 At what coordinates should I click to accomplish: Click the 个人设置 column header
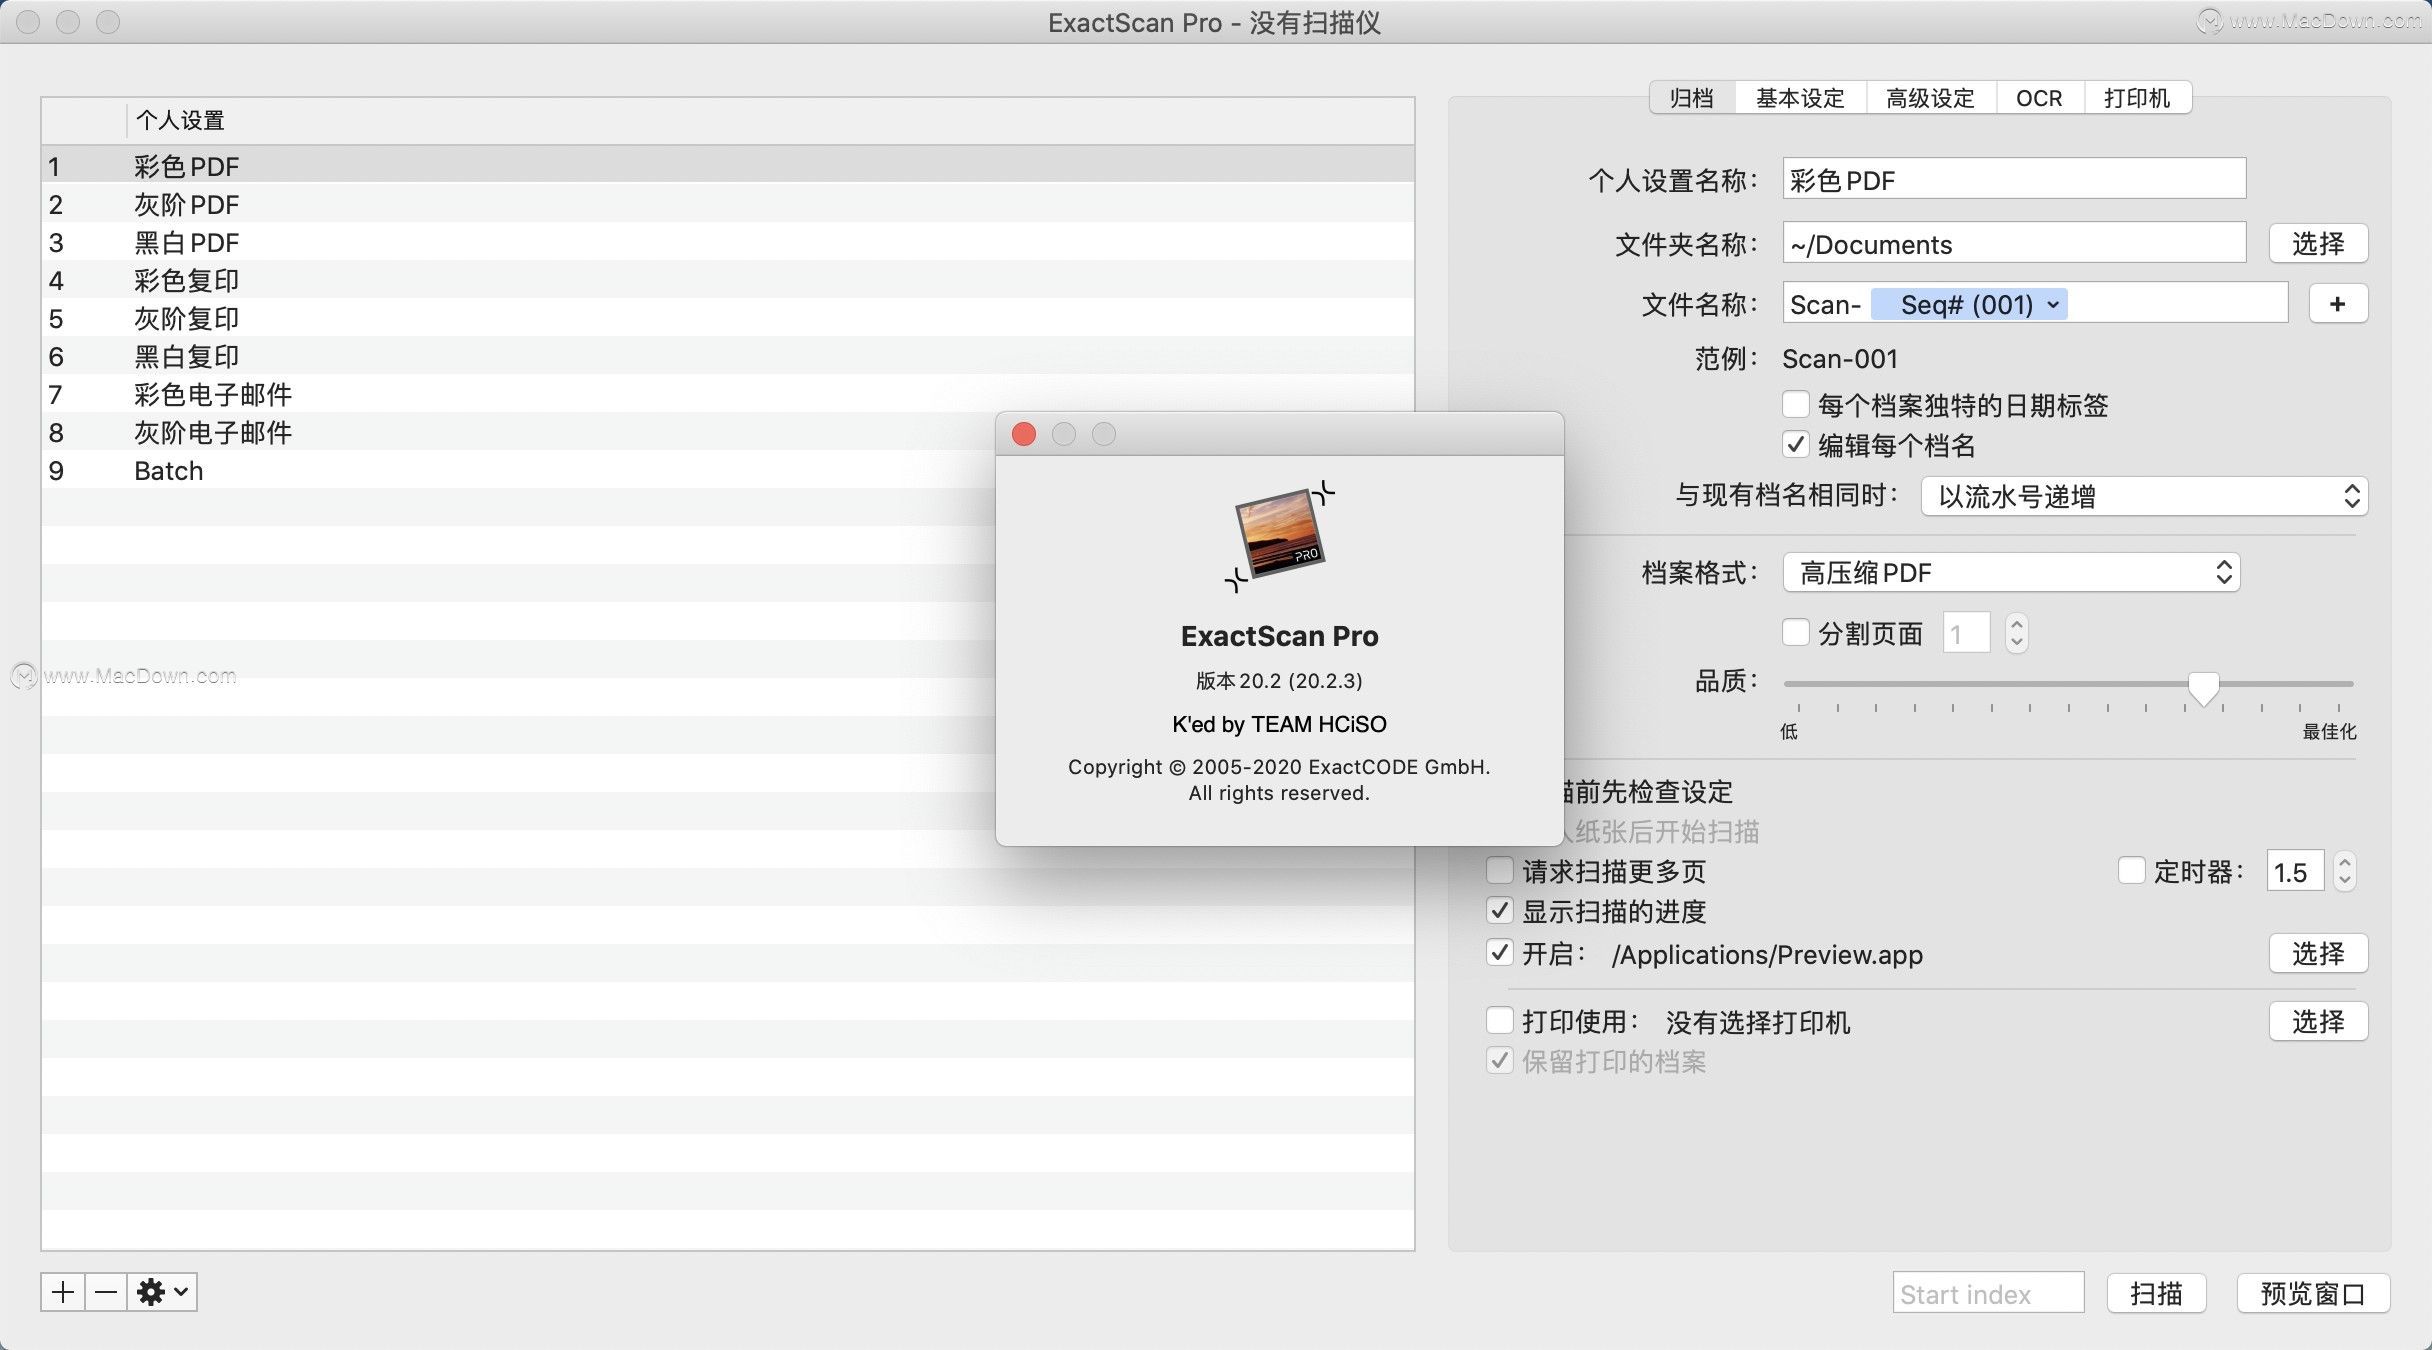770,120
